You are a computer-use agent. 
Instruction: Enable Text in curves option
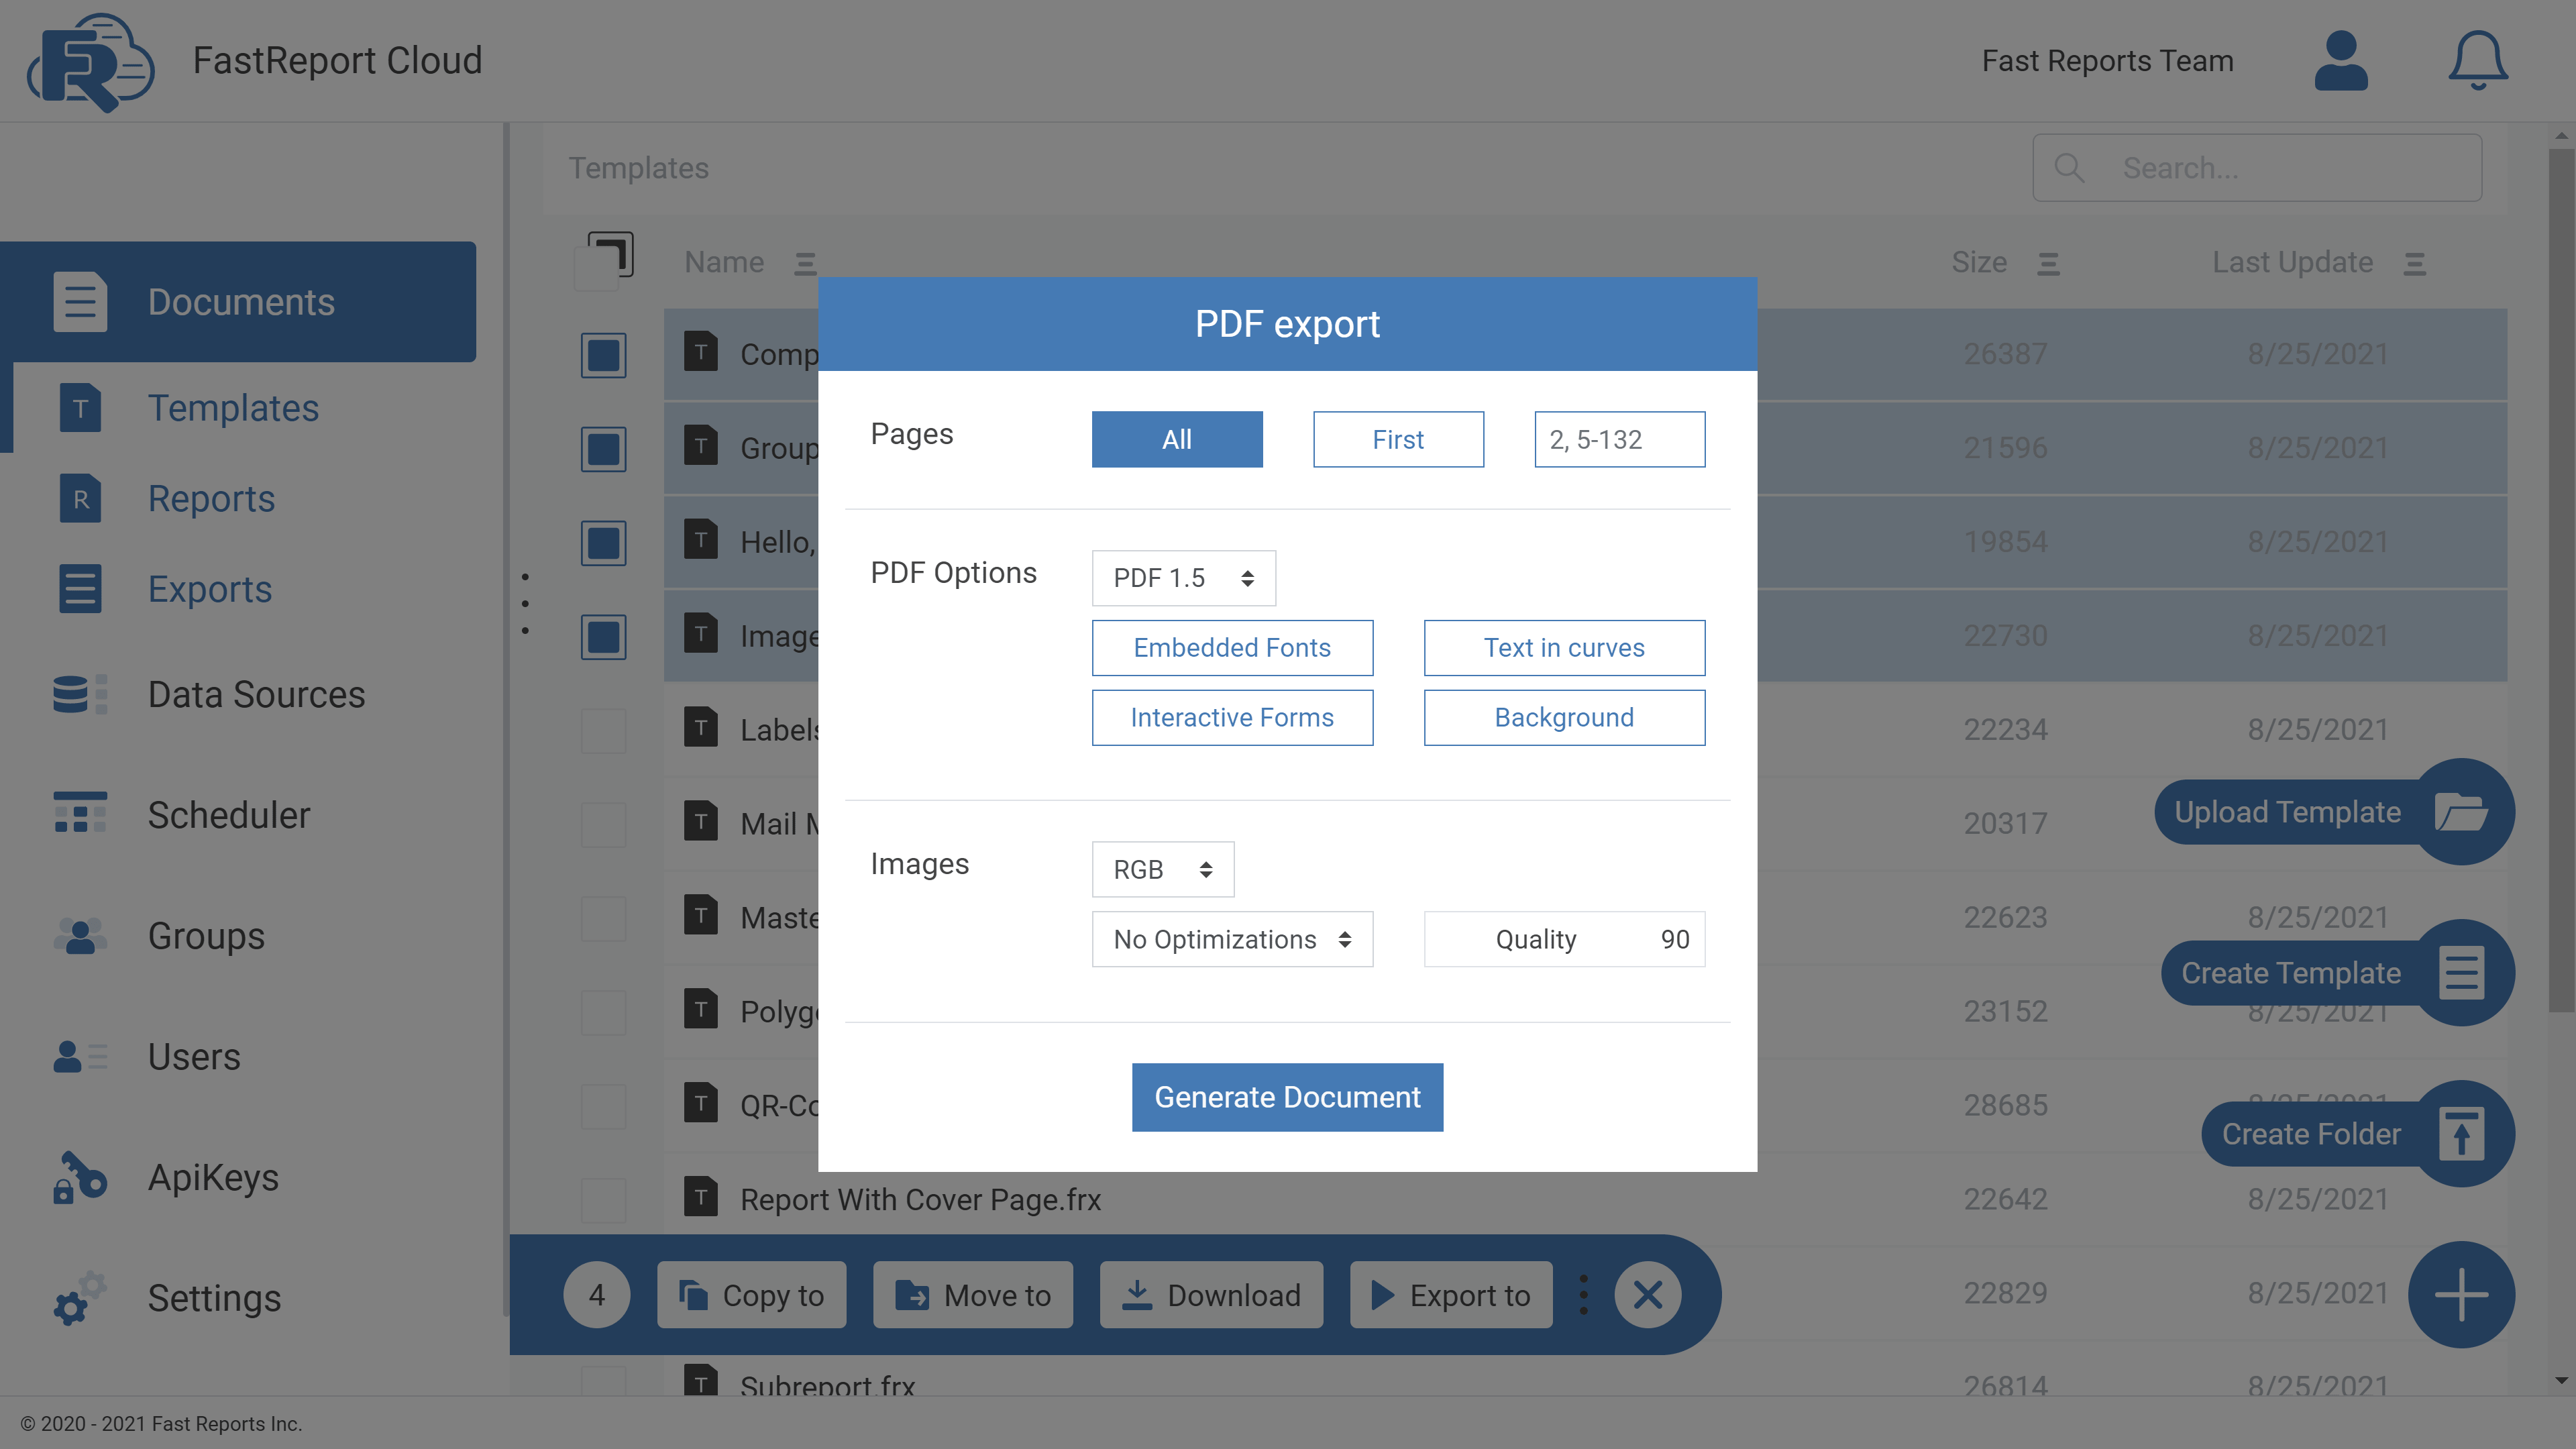coord(1564,648)
